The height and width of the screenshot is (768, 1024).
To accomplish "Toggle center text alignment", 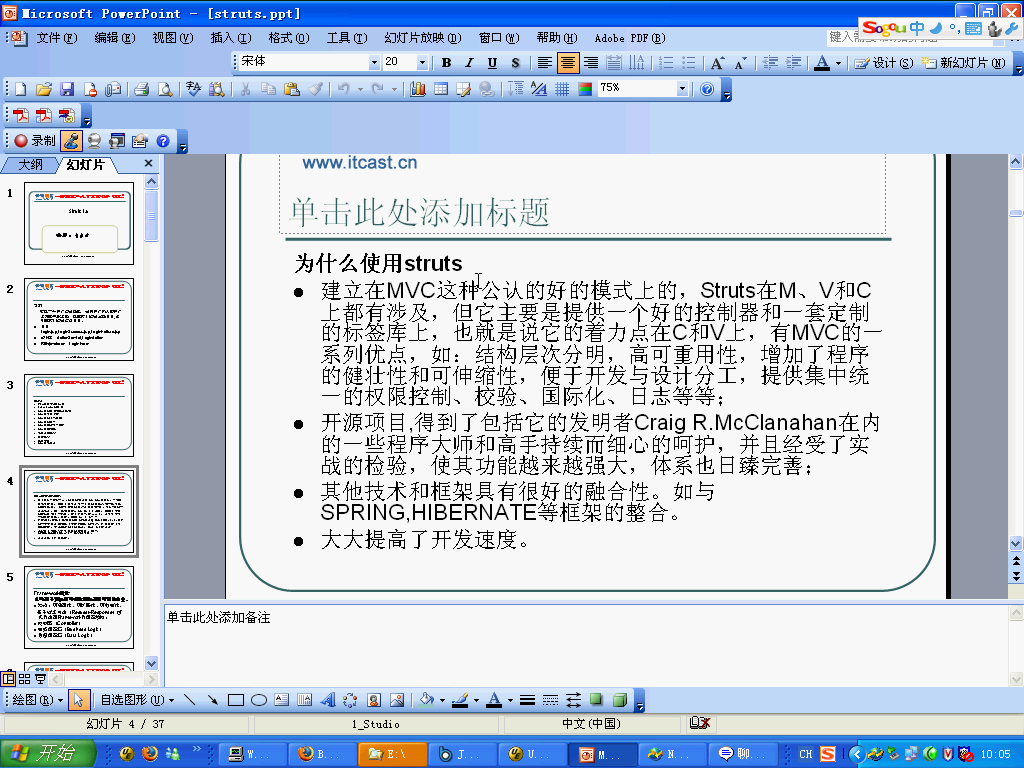I will coord(568,63).
